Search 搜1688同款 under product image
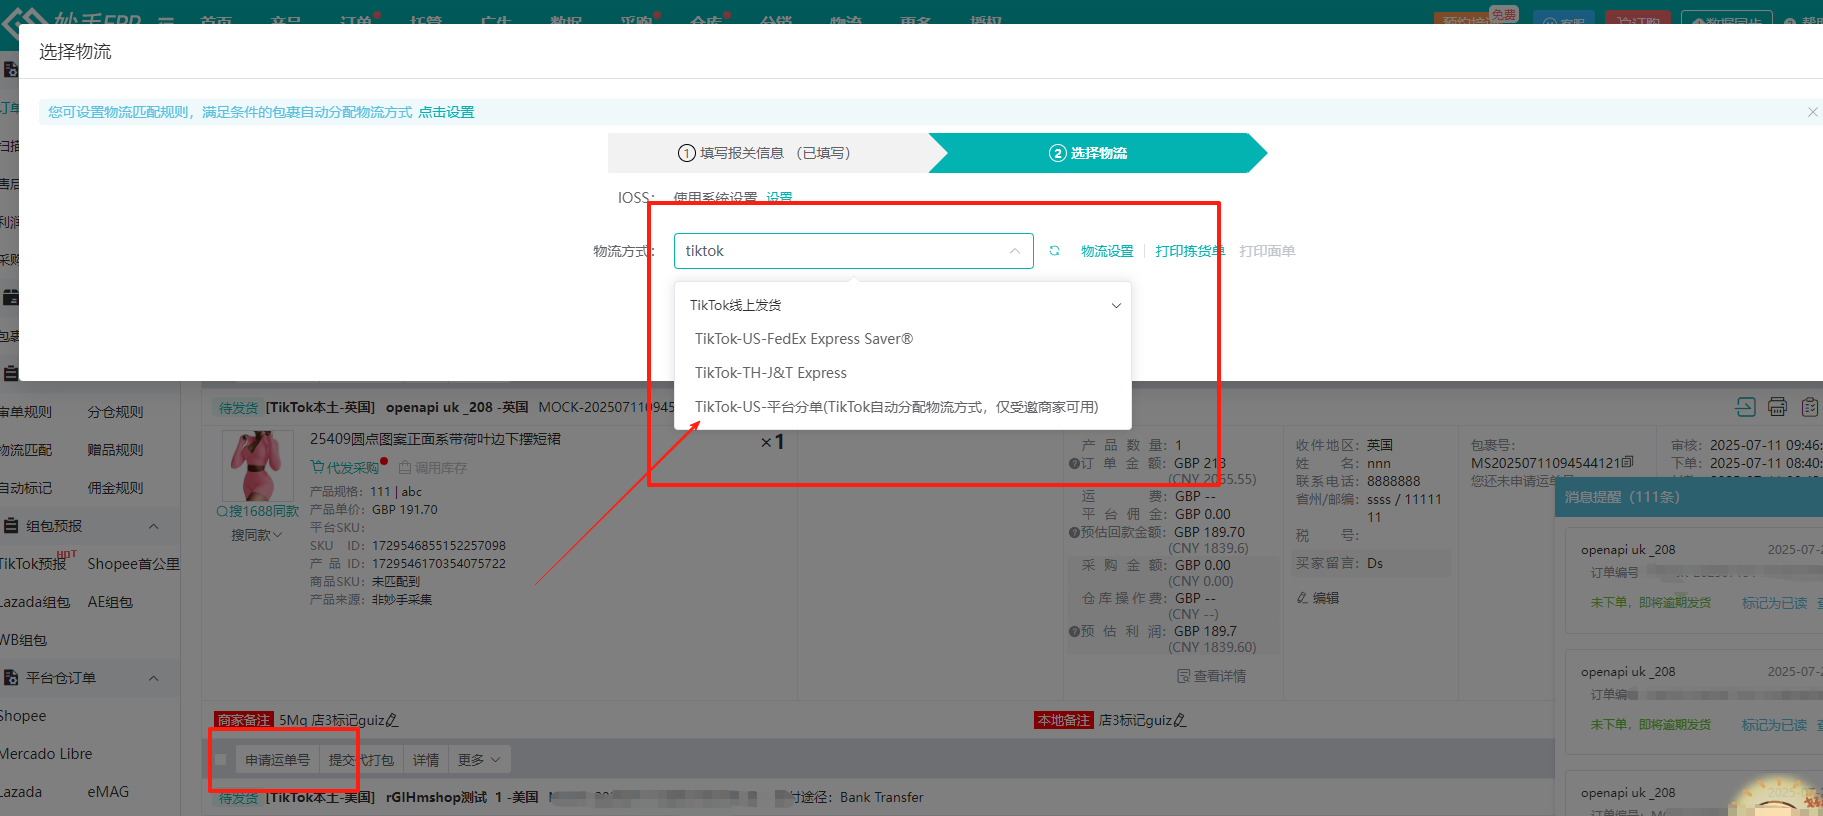The image size is (1823, 816). tap(258, 511)
